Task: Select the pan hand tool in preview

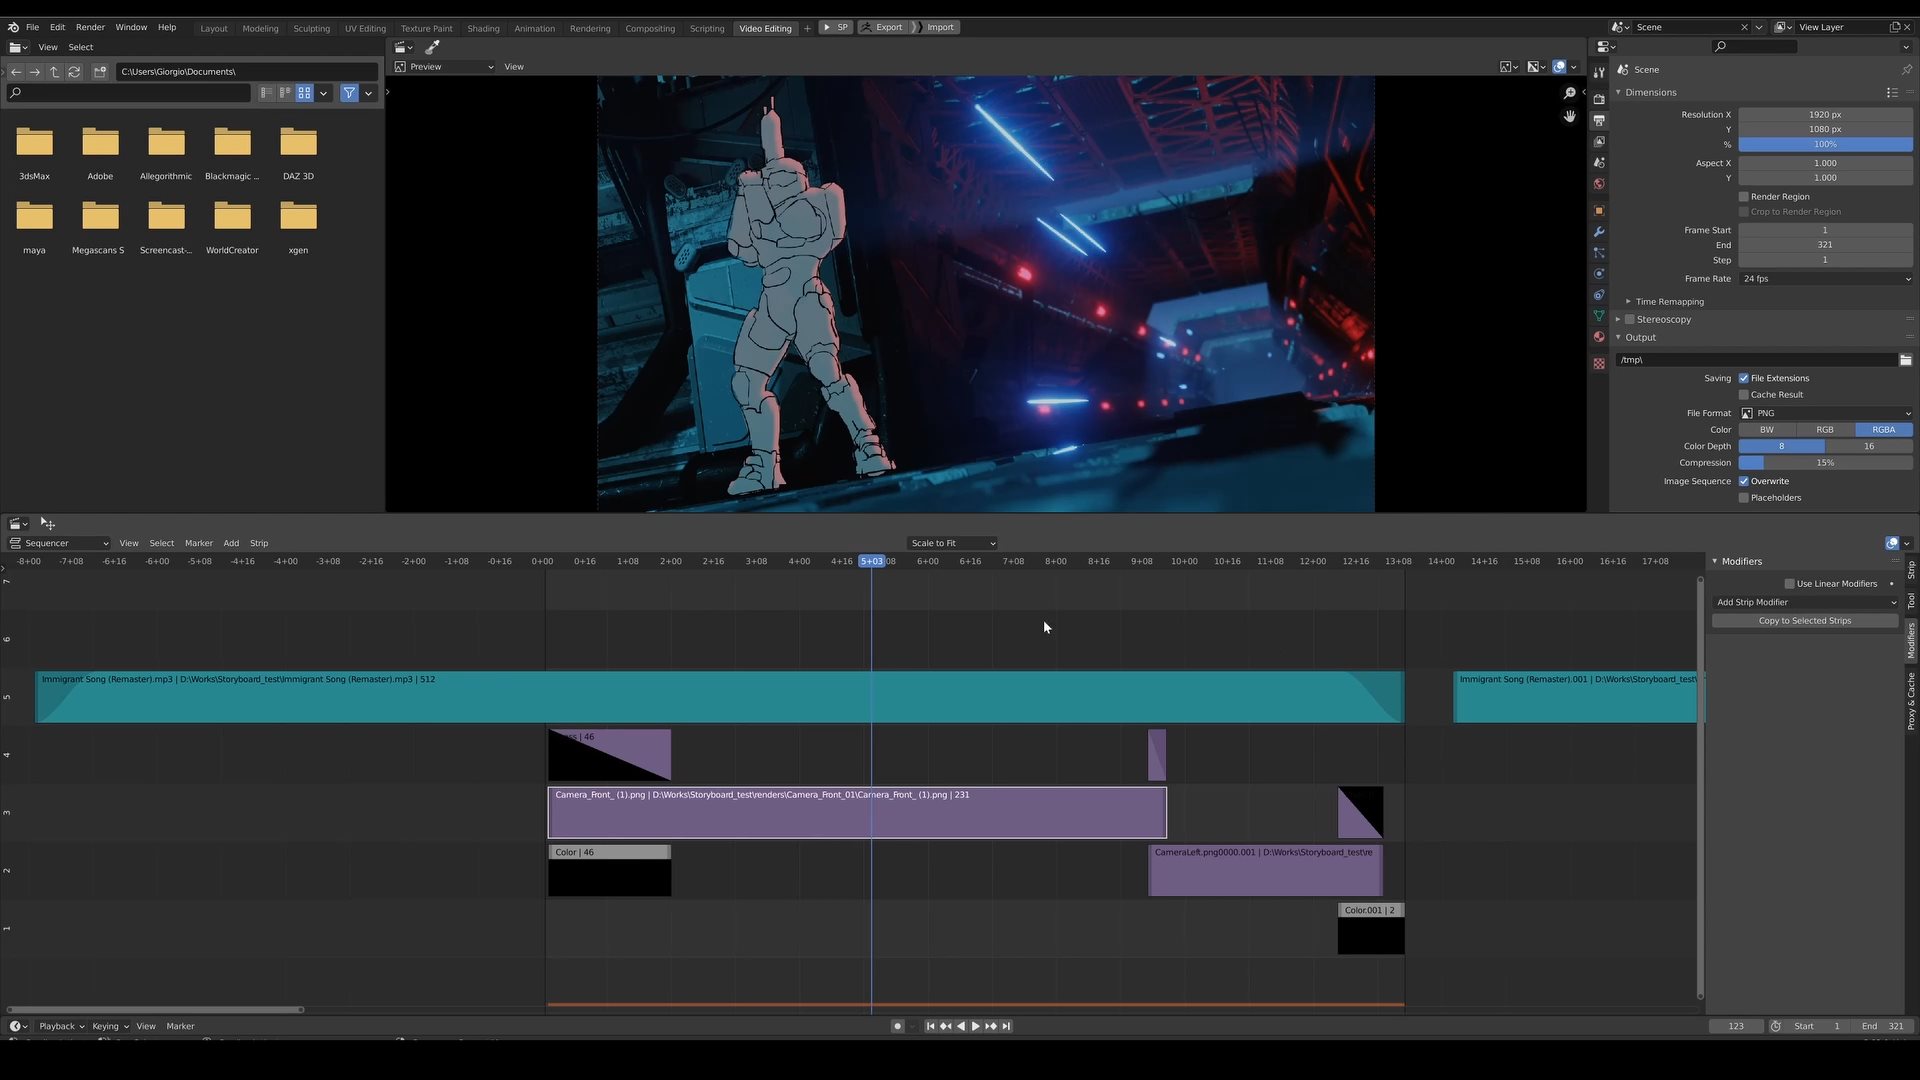Action: (x=1570, y=117)
